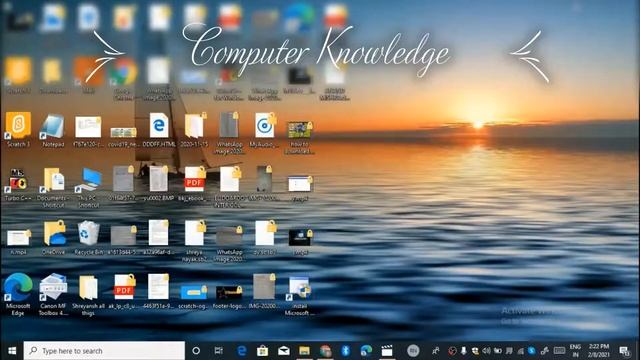
Task: Select the k.mp4 video file
Action: [x=18, y=242]
